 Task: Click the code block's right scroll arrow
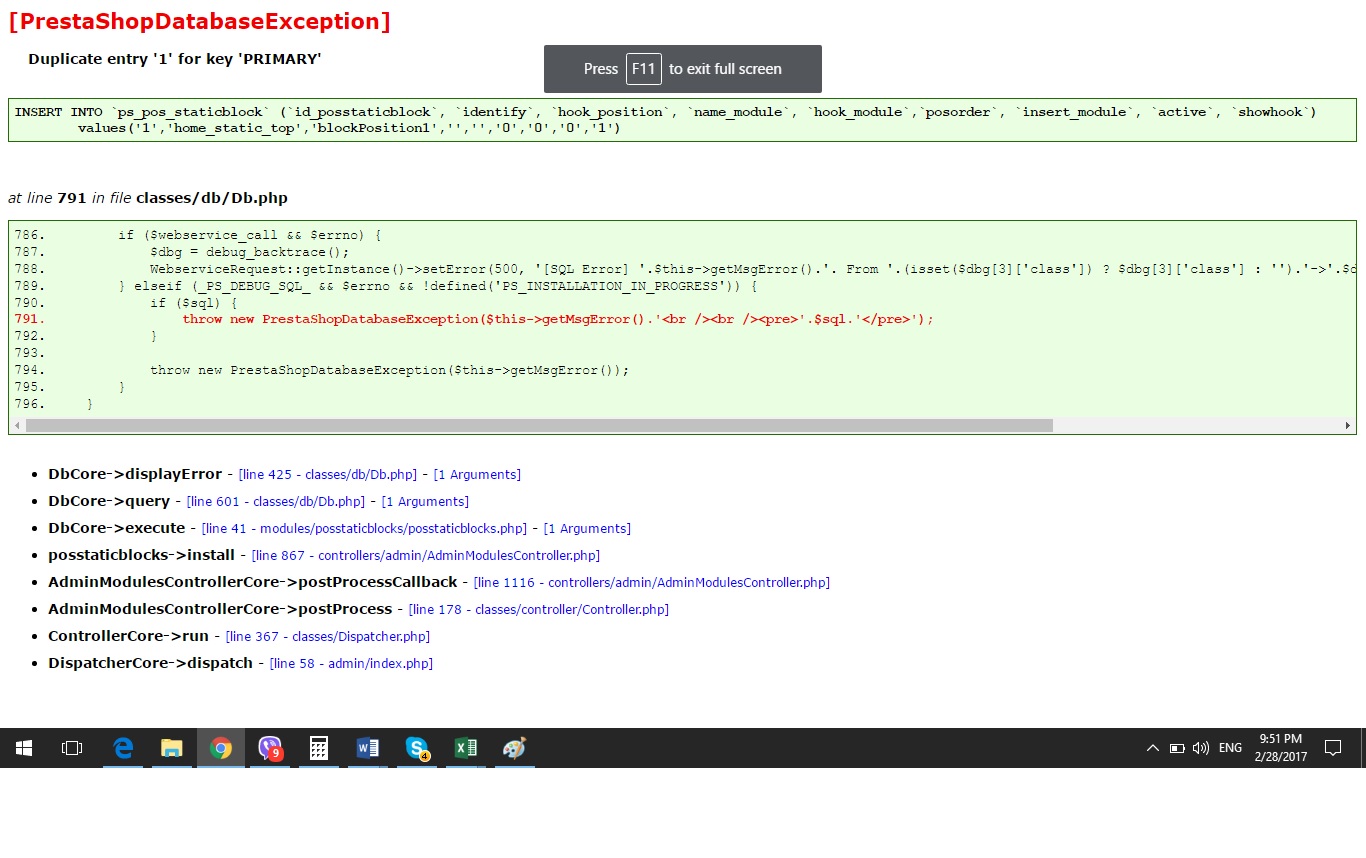click(x=1347, y=426)
